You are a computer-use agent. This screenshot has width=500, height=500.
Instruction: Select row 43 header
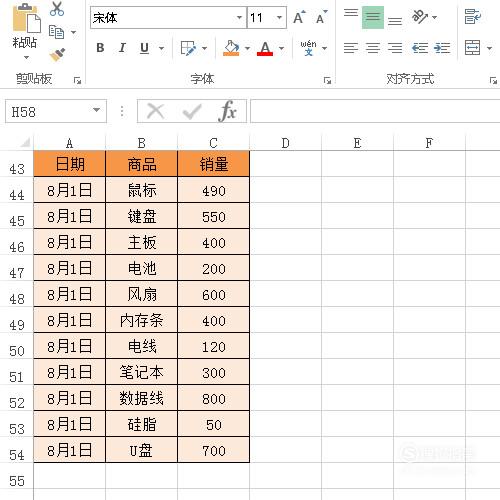coord(17,165)
